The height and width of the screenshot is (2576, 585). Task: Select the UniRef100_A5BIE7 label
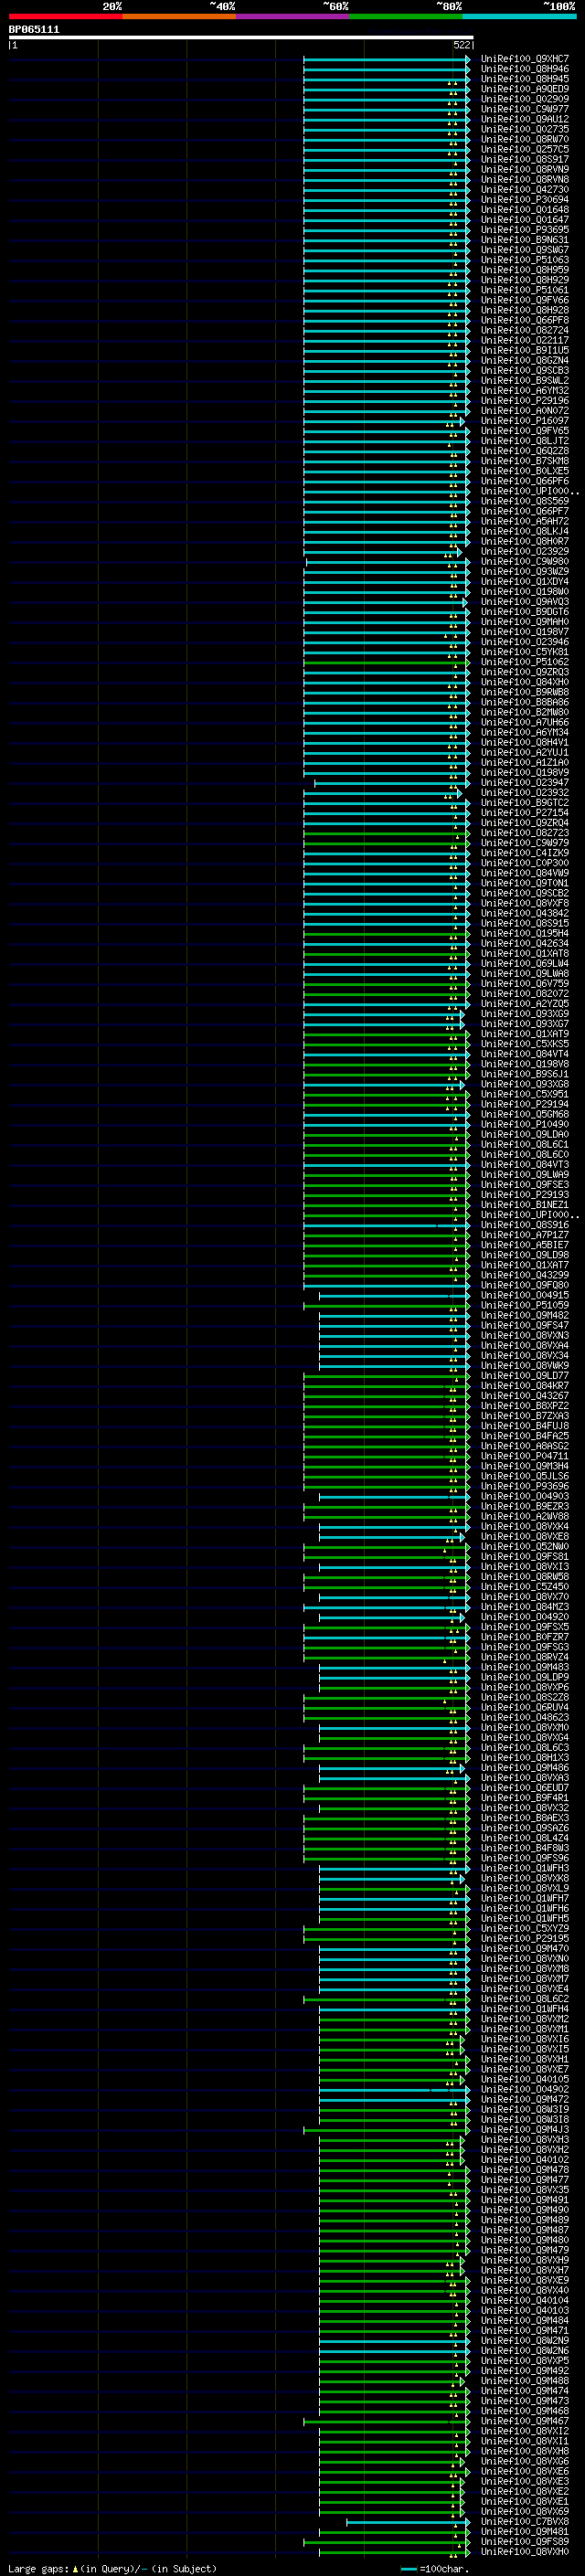point(524,1245)
